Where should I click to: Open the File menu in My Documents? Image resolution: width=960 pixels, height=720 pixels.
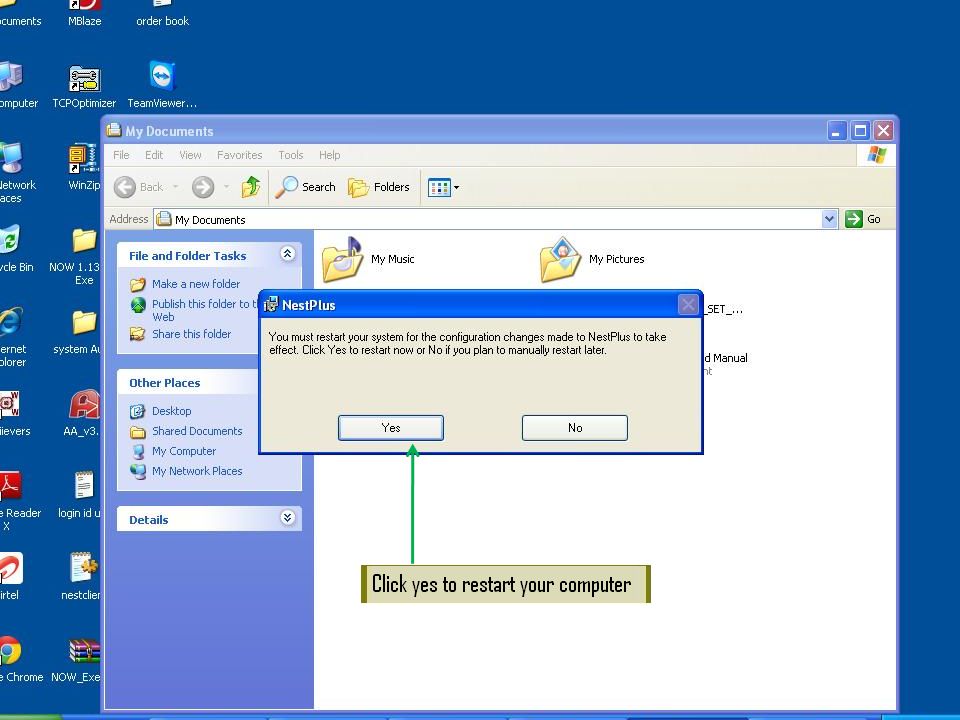point(121,155)
